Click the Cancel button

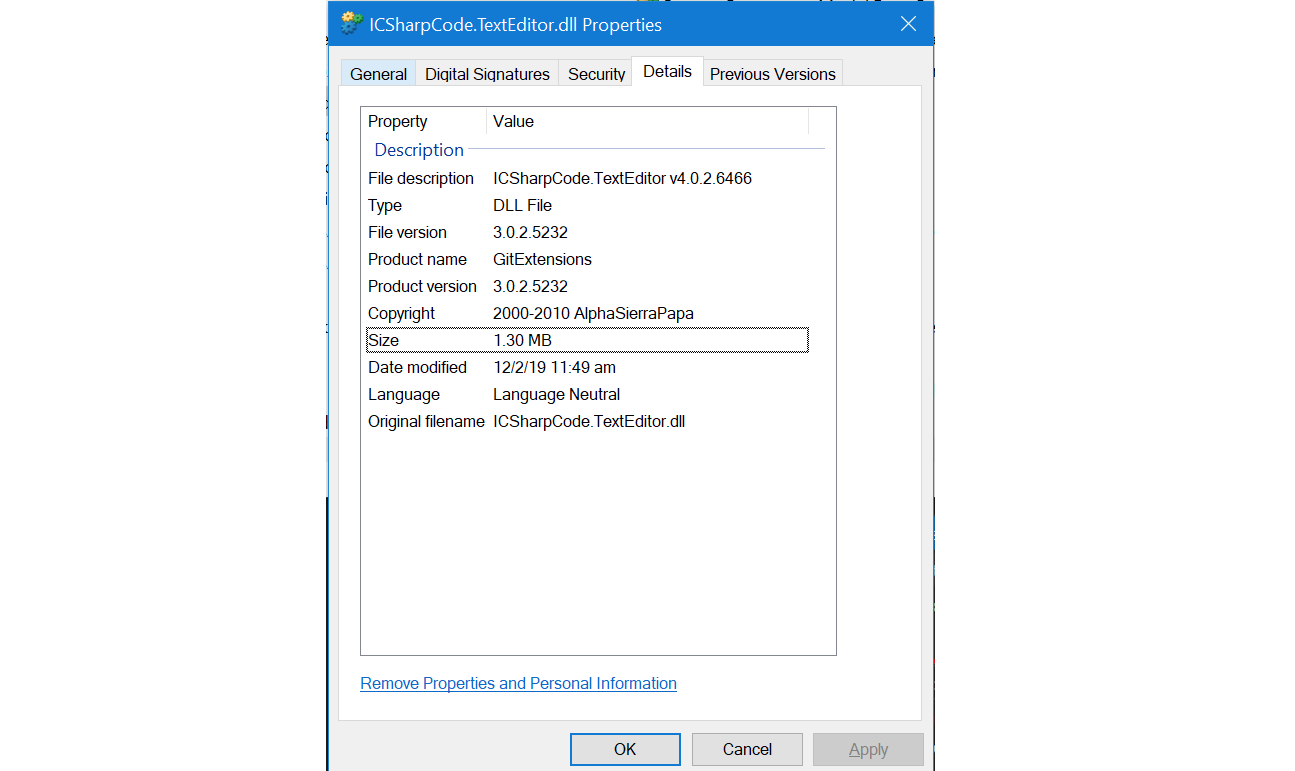(747, 749)
